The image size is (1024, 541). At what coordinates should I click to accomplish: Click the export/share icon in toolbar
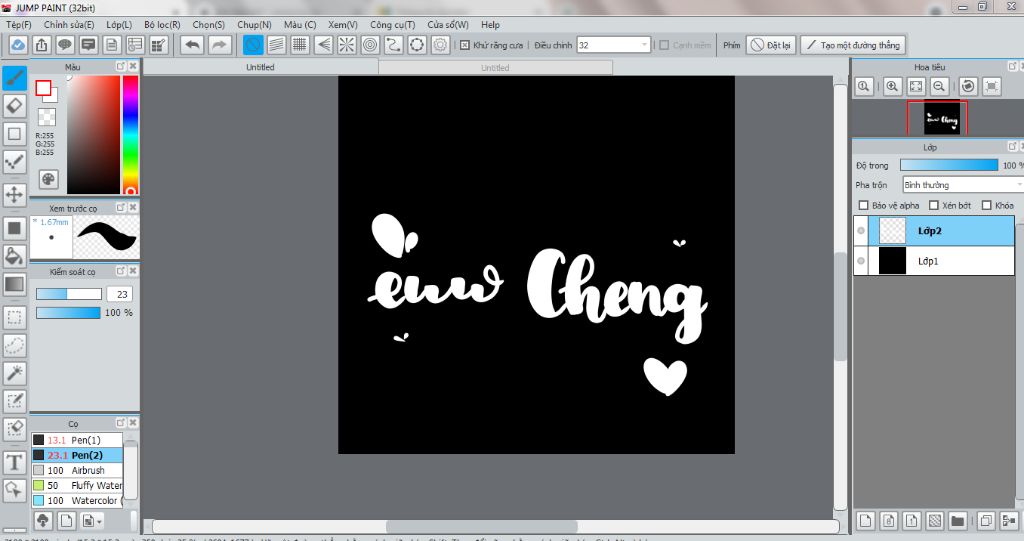pyautogui.click(x=41, y=45)
